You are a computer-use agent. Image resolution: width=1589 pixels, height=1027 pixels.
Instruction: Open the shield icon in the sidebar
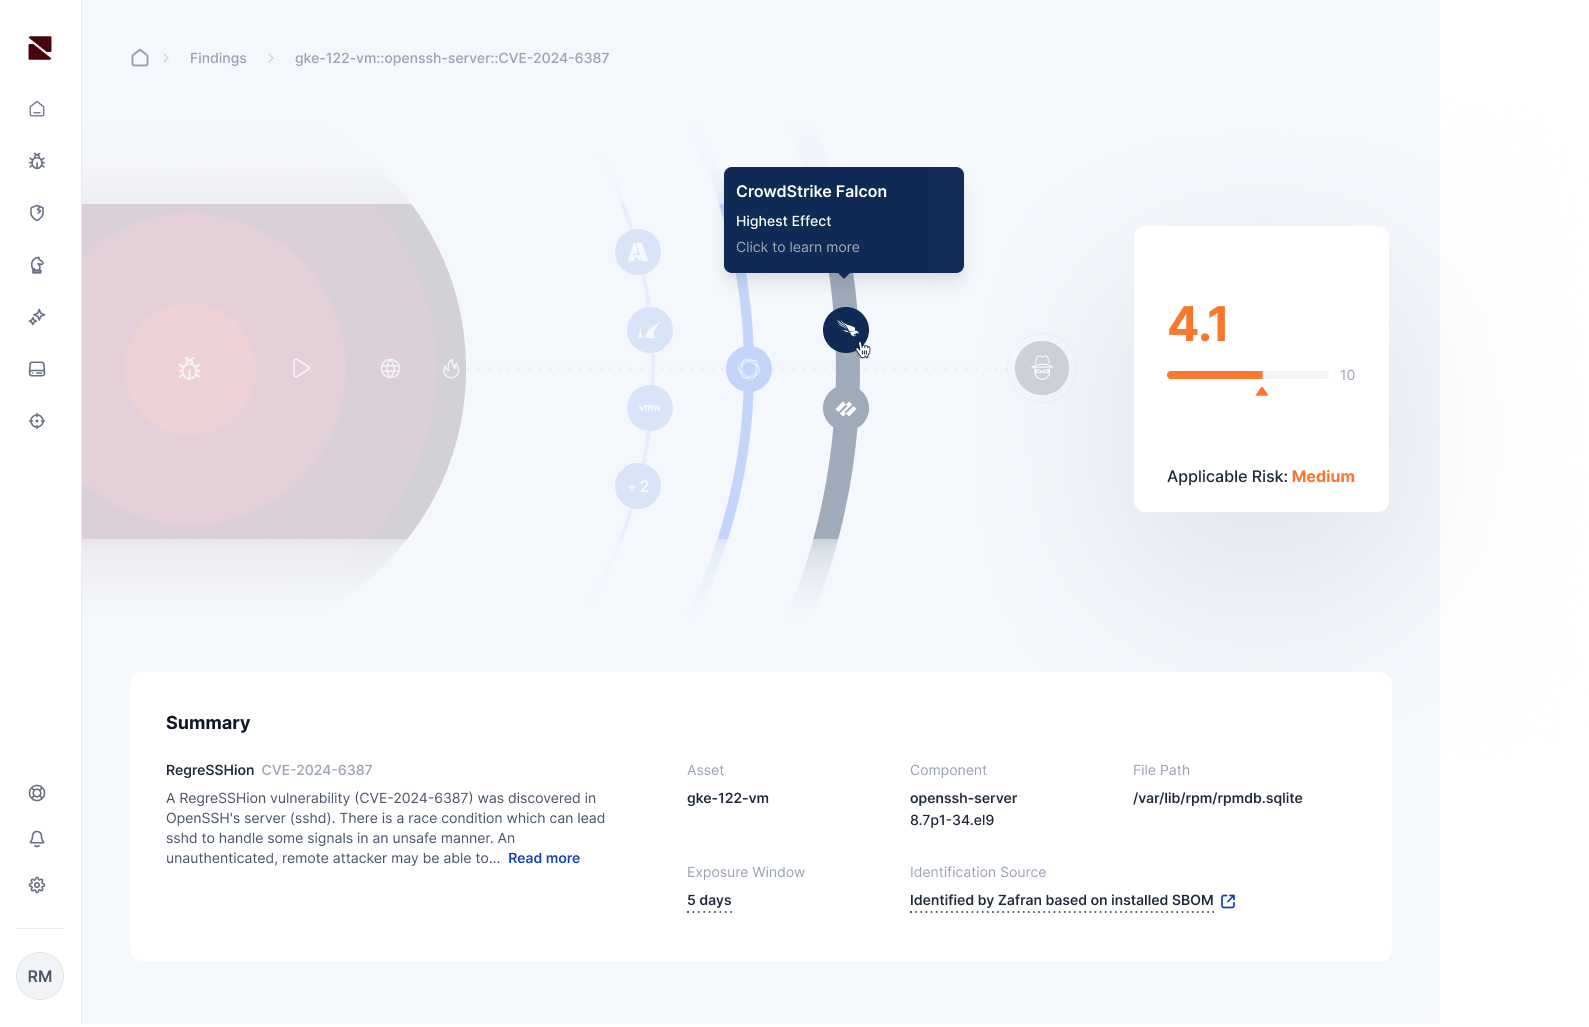pos(37,213)
